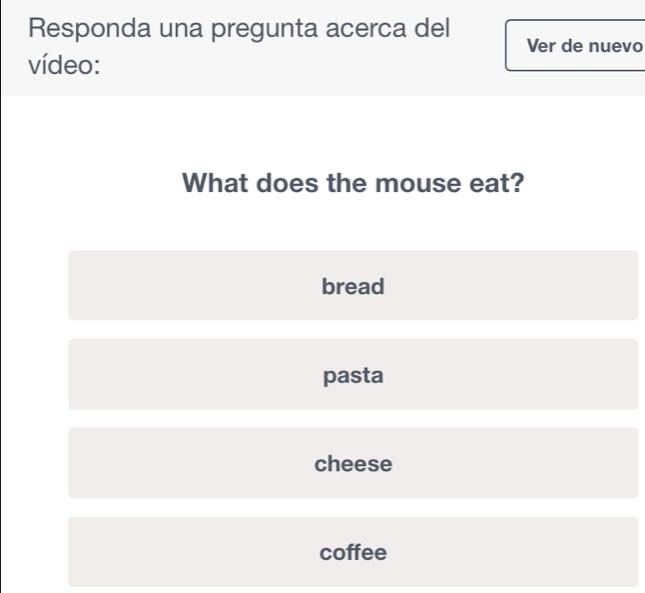Replay the video with 'Ver de nuevo'
Screen dimensions: 645x593
(x=576, y=46)
